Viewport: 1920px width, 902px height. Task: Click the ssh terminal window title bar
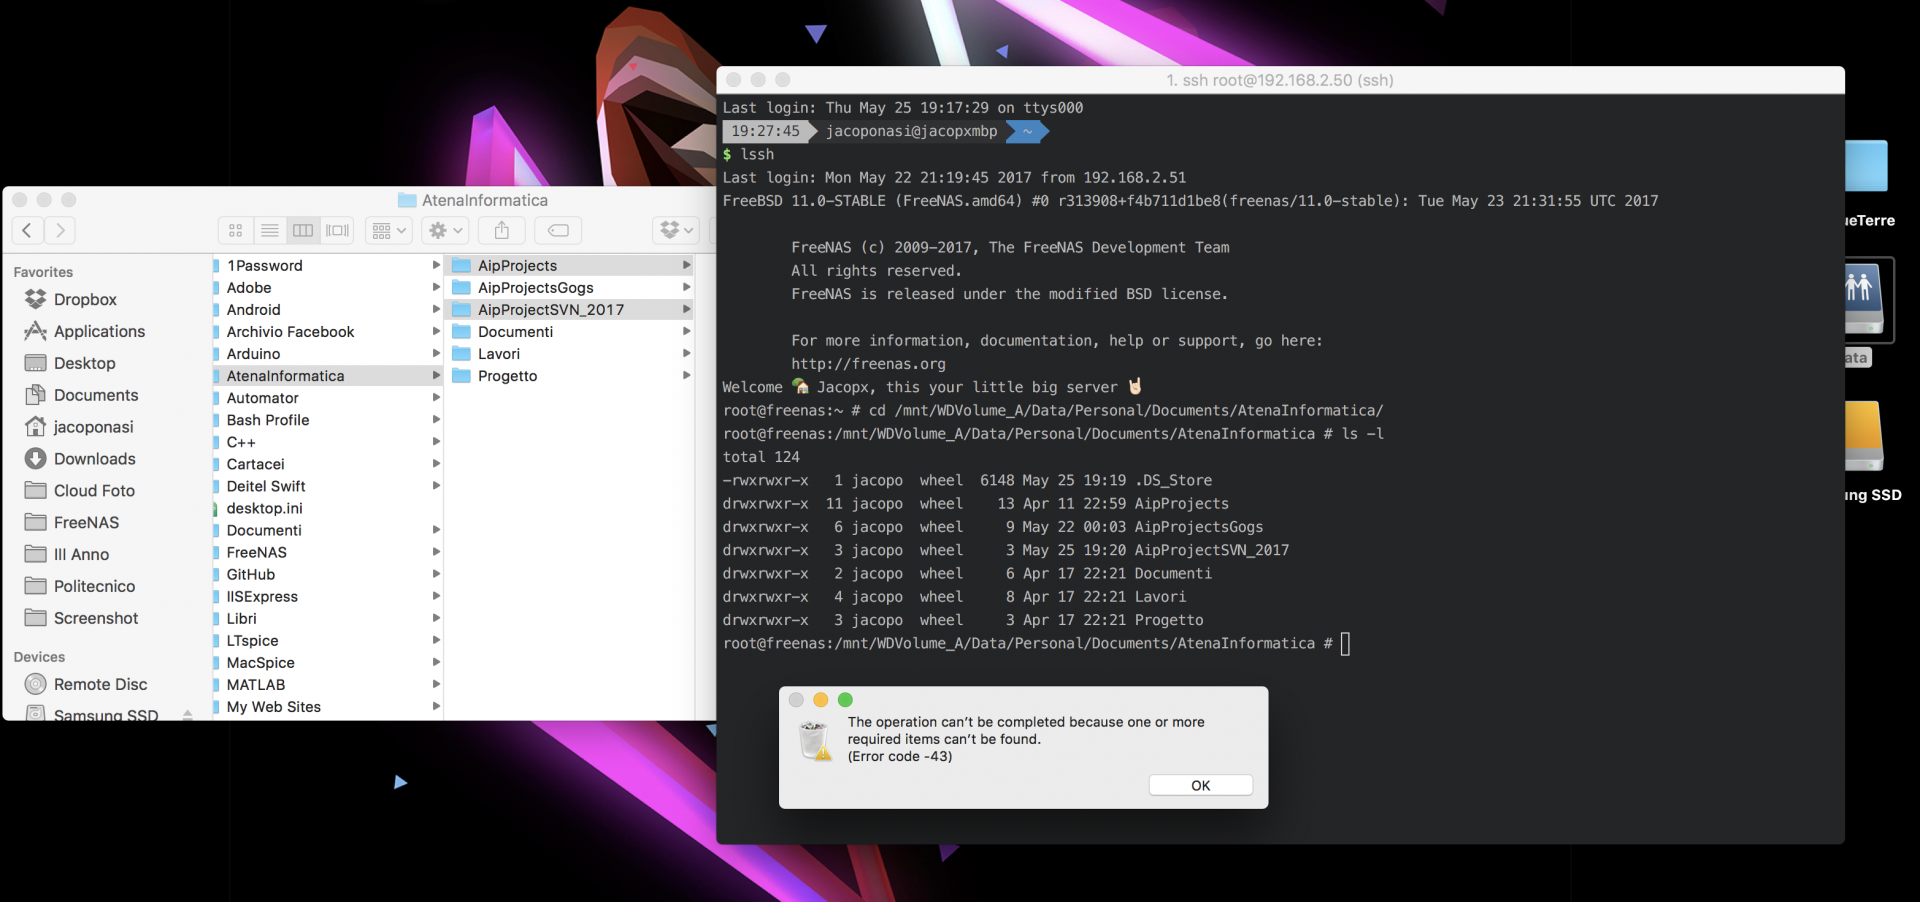[1280, 80]
